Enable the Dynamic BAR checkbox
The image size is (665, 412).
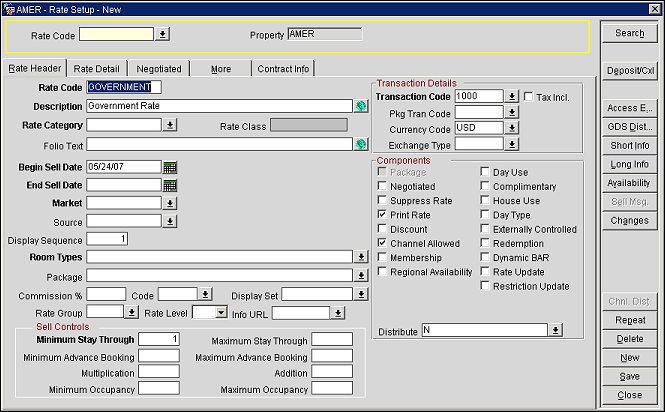pyautogui.click(x=485, y=257)
